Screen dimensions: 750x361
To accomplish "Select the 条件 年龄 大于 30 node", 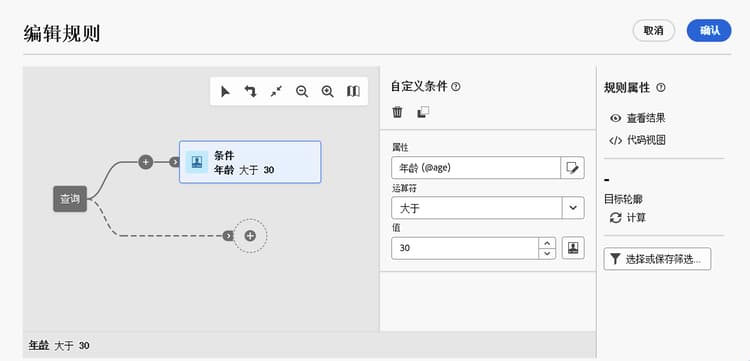I will 250,162.
